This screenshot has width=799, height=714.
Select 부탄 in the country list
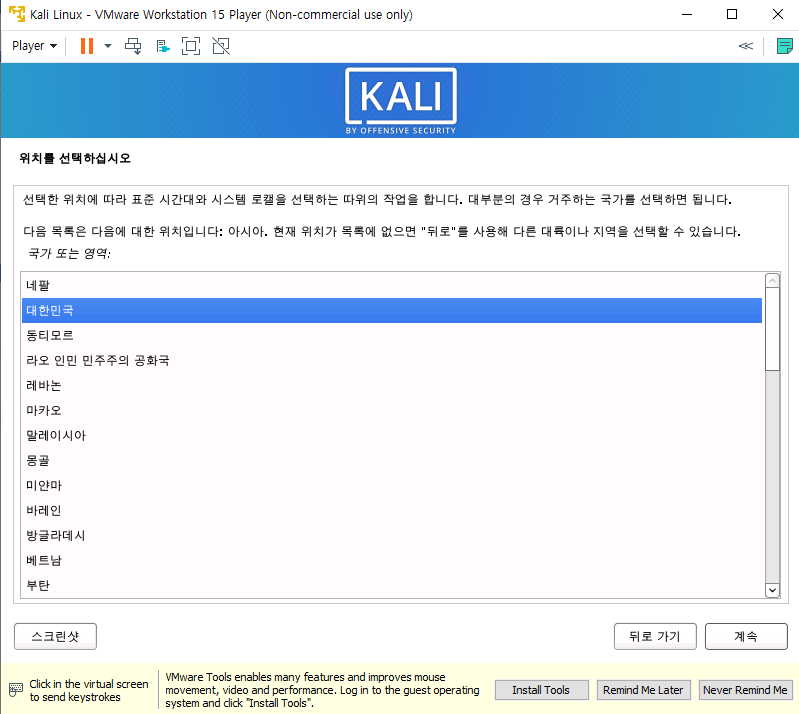(x=392, y=585)
